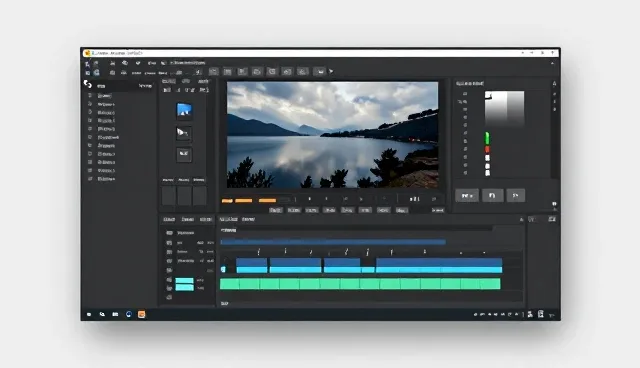Click the white circular-arrows icon heading the left panel

[87, 84]
